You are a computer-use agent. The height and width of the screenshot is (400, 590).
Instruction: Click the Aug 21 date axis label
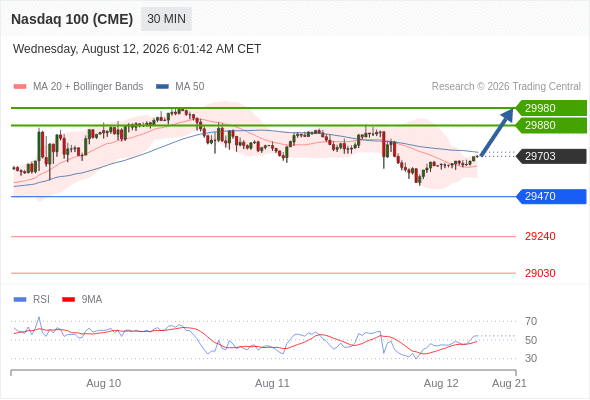click(x=509, y=383)
